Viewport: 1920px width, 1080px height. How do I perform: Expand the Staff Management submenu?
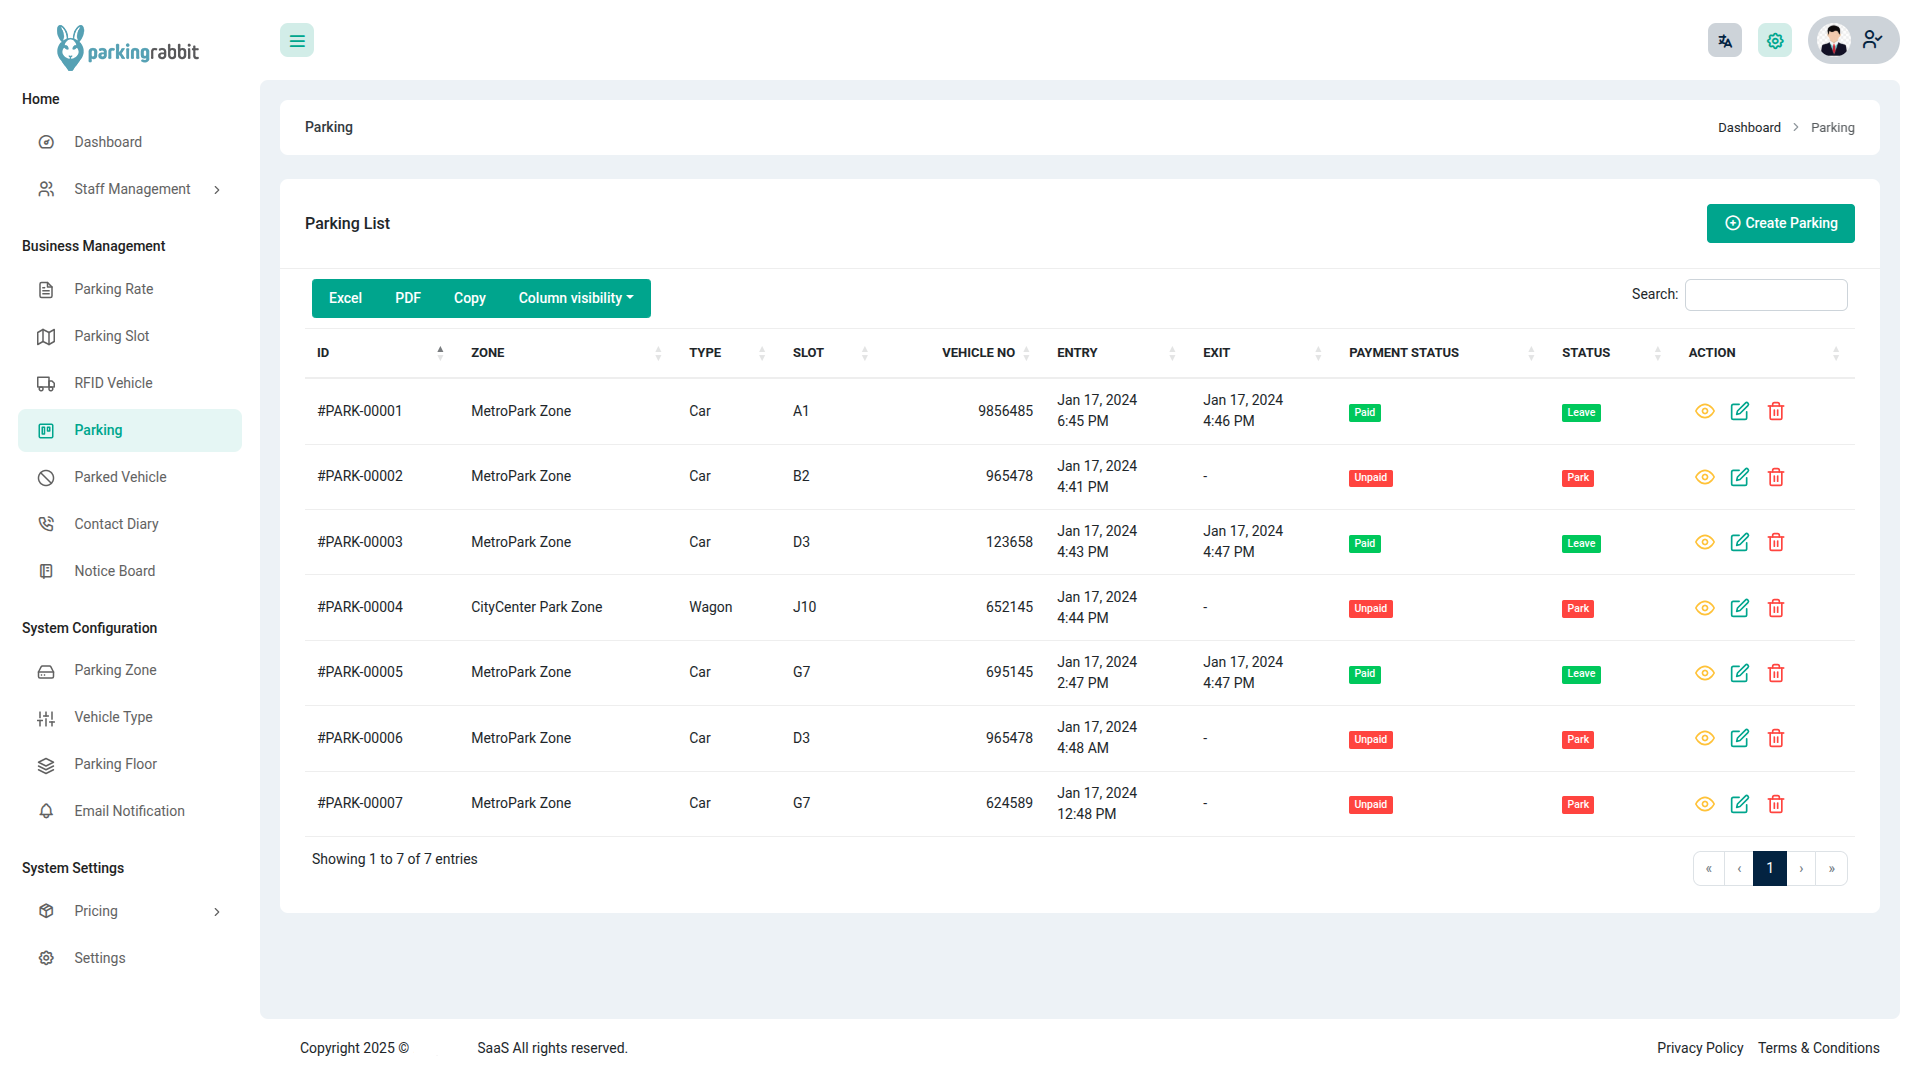tap(130, 189)
